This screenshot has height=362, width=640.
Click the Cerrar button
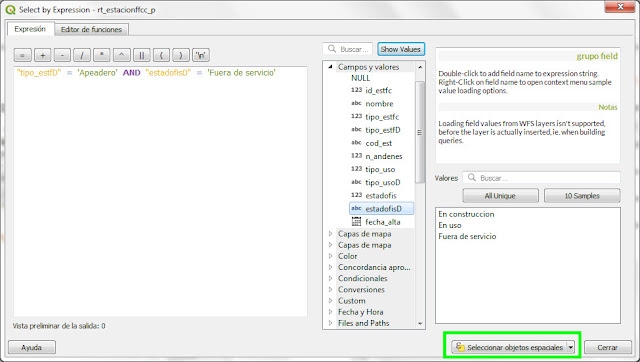pyautogui.click(x=607, y=347)
